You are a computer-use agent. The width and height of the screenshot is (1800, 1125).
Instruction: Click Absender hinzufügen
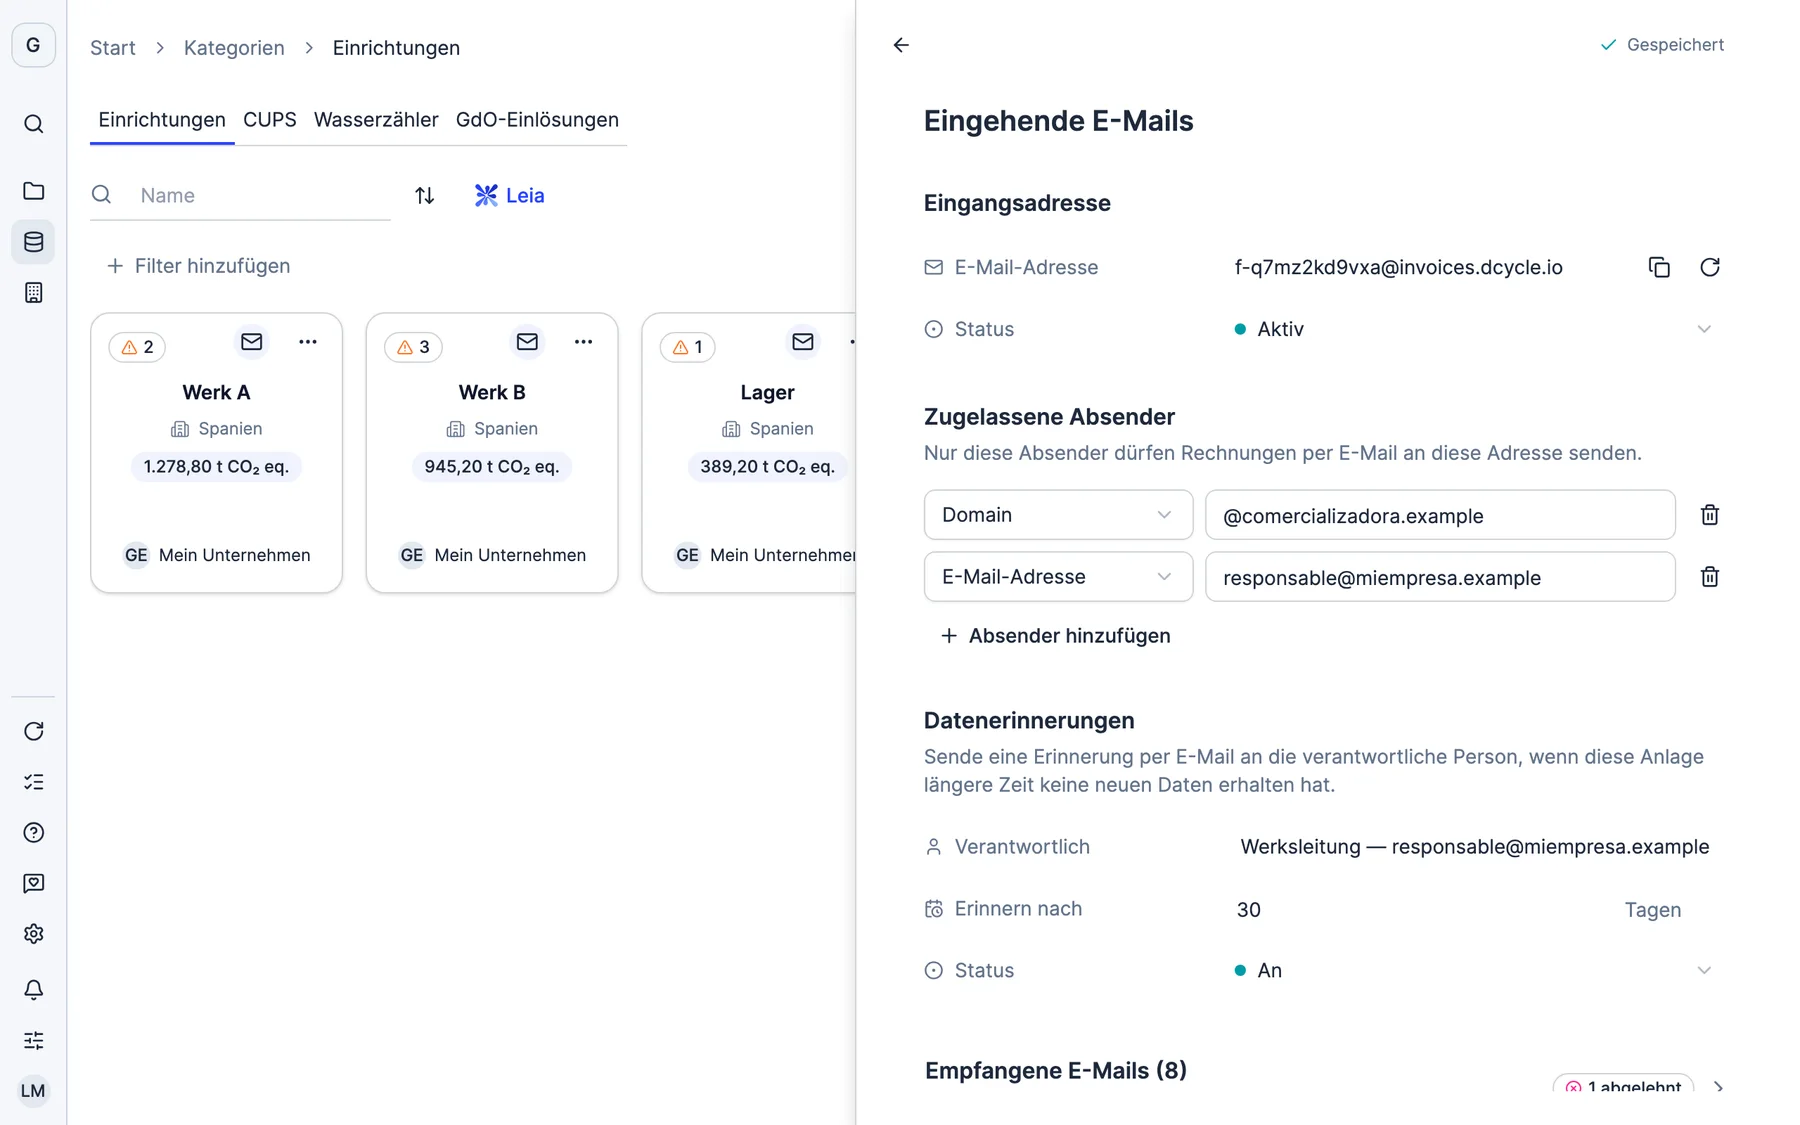coord(1056,636)
